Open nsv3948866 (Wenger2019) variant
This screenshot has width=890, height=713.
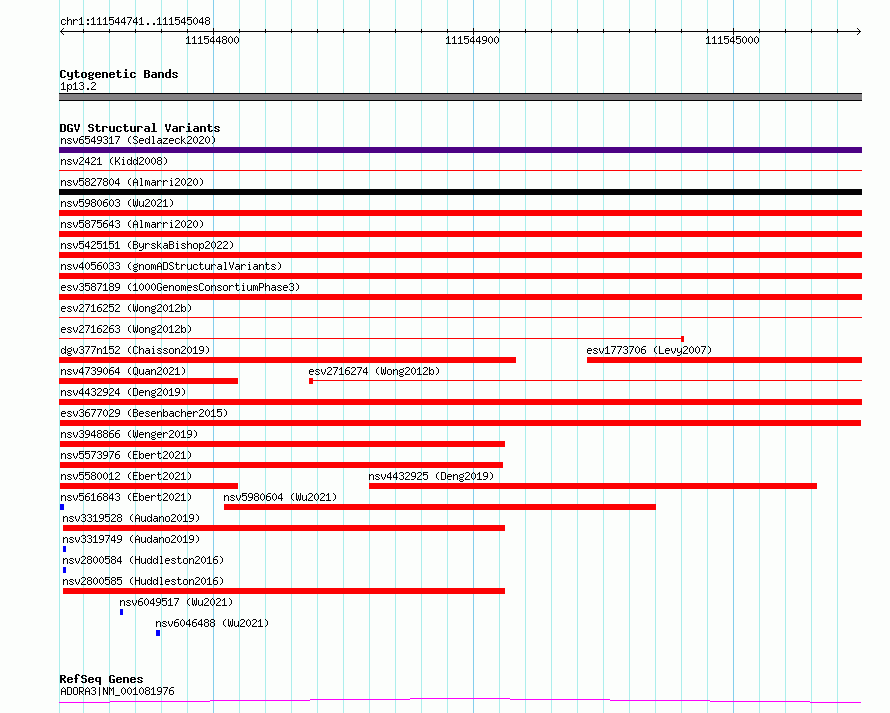tap(129, 434)
